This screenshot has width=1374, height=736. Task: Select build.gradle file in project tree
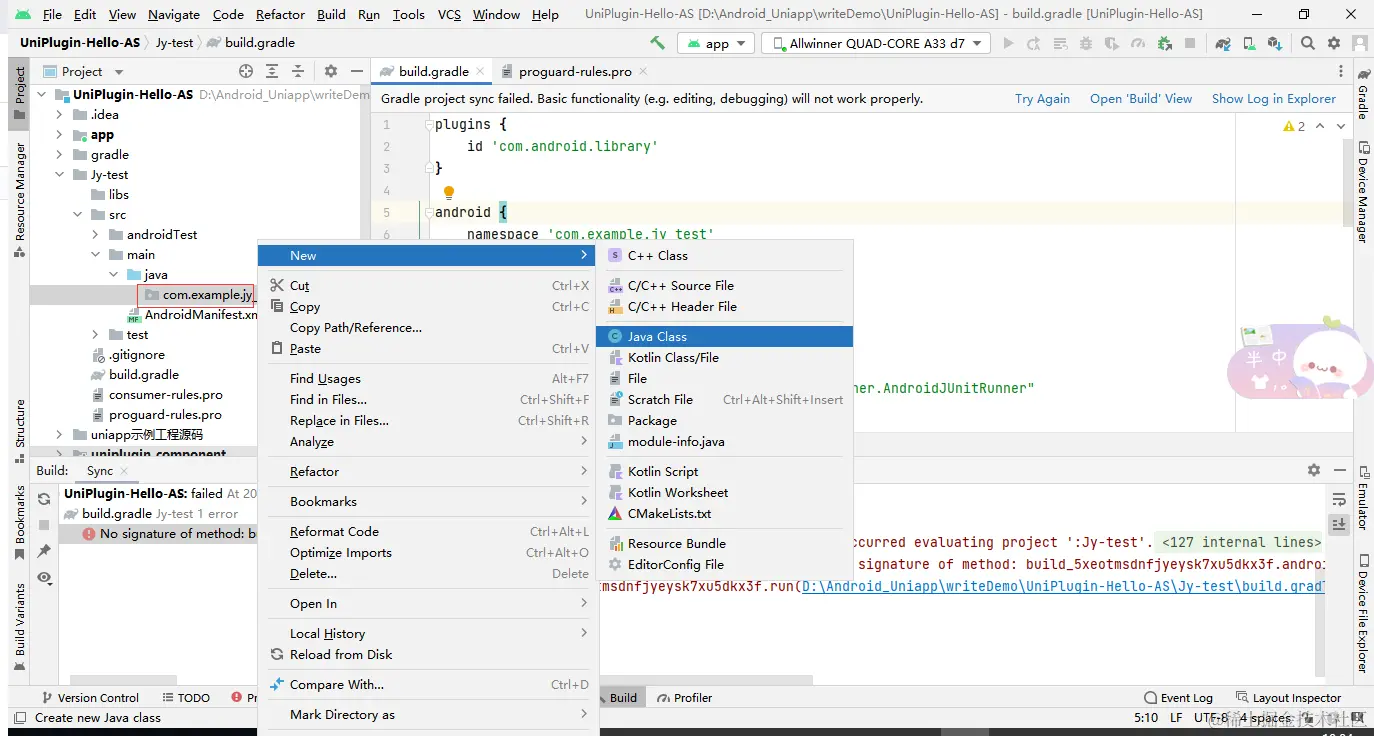(143, 375)
